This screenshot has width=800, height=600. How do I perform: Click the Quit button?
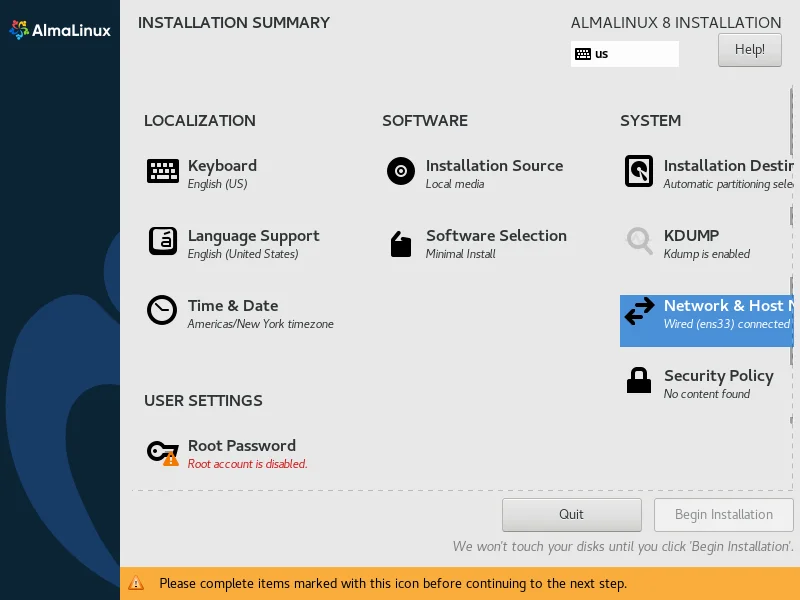coord(571,514)
